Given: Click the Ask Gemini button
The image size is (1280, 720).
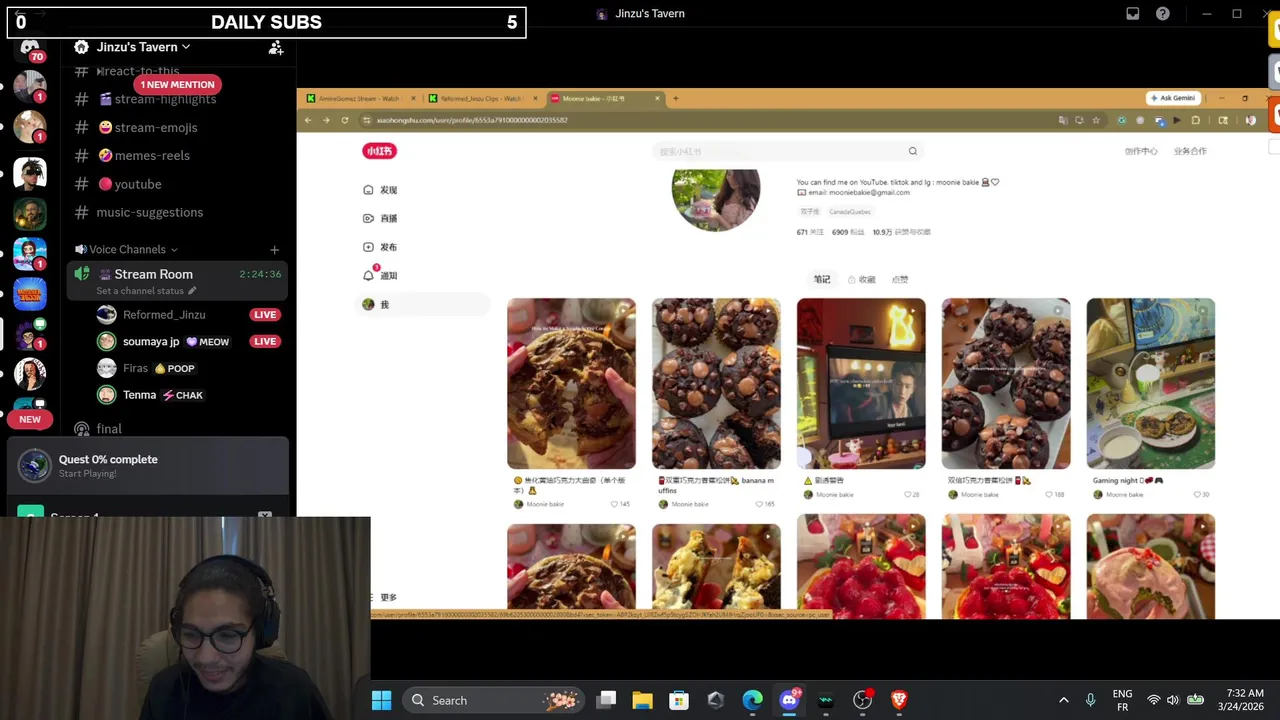Looking at the screenshot, I should (1174, 98).
